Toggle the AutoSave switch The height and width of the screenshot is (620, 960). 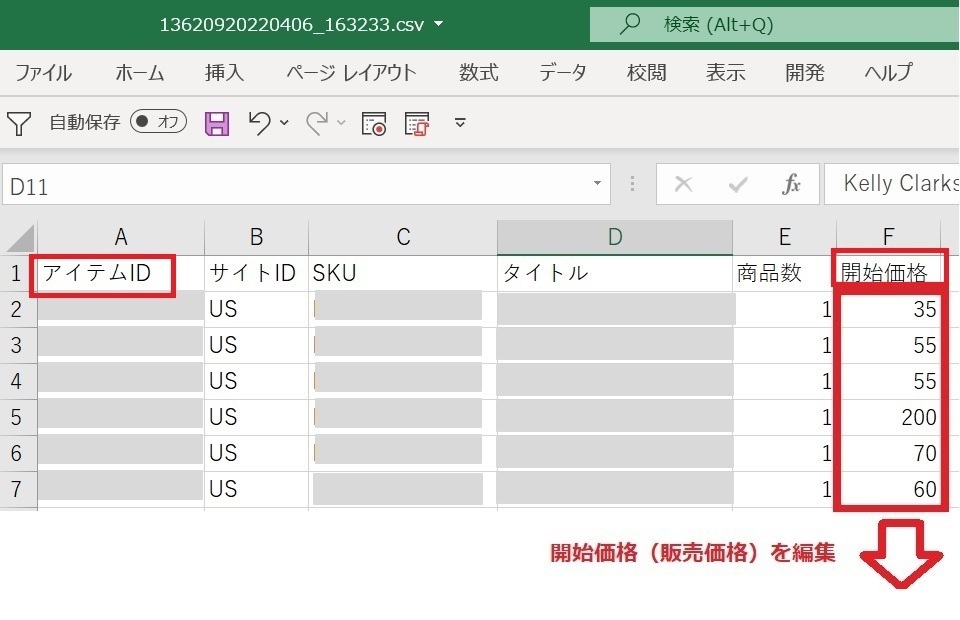tap(158, 122)
